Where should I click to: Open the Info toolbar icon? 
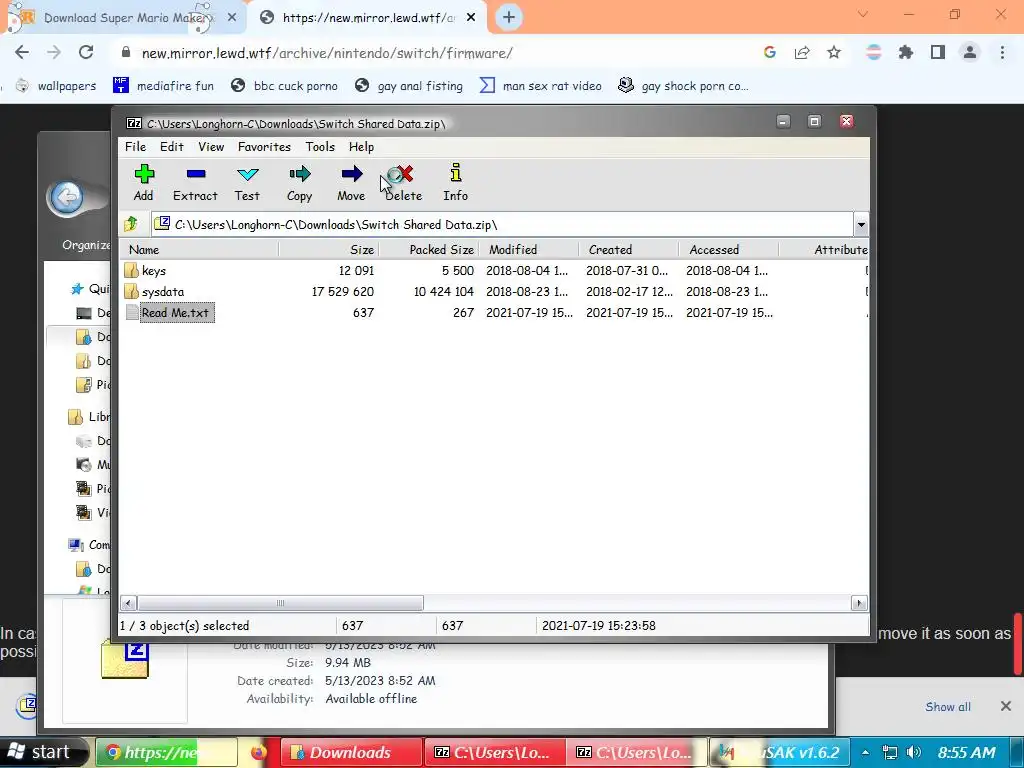(x=455, y=183)
